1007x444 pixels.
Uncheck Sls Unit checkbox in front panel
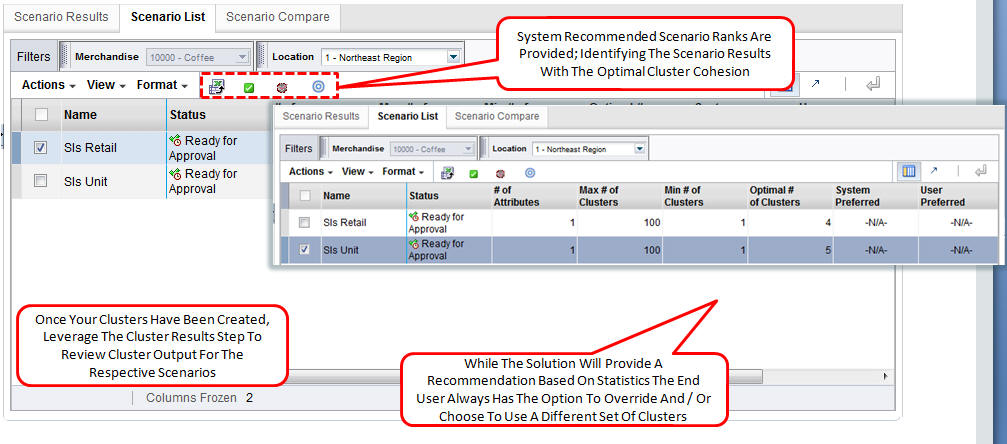pos(305,249)
